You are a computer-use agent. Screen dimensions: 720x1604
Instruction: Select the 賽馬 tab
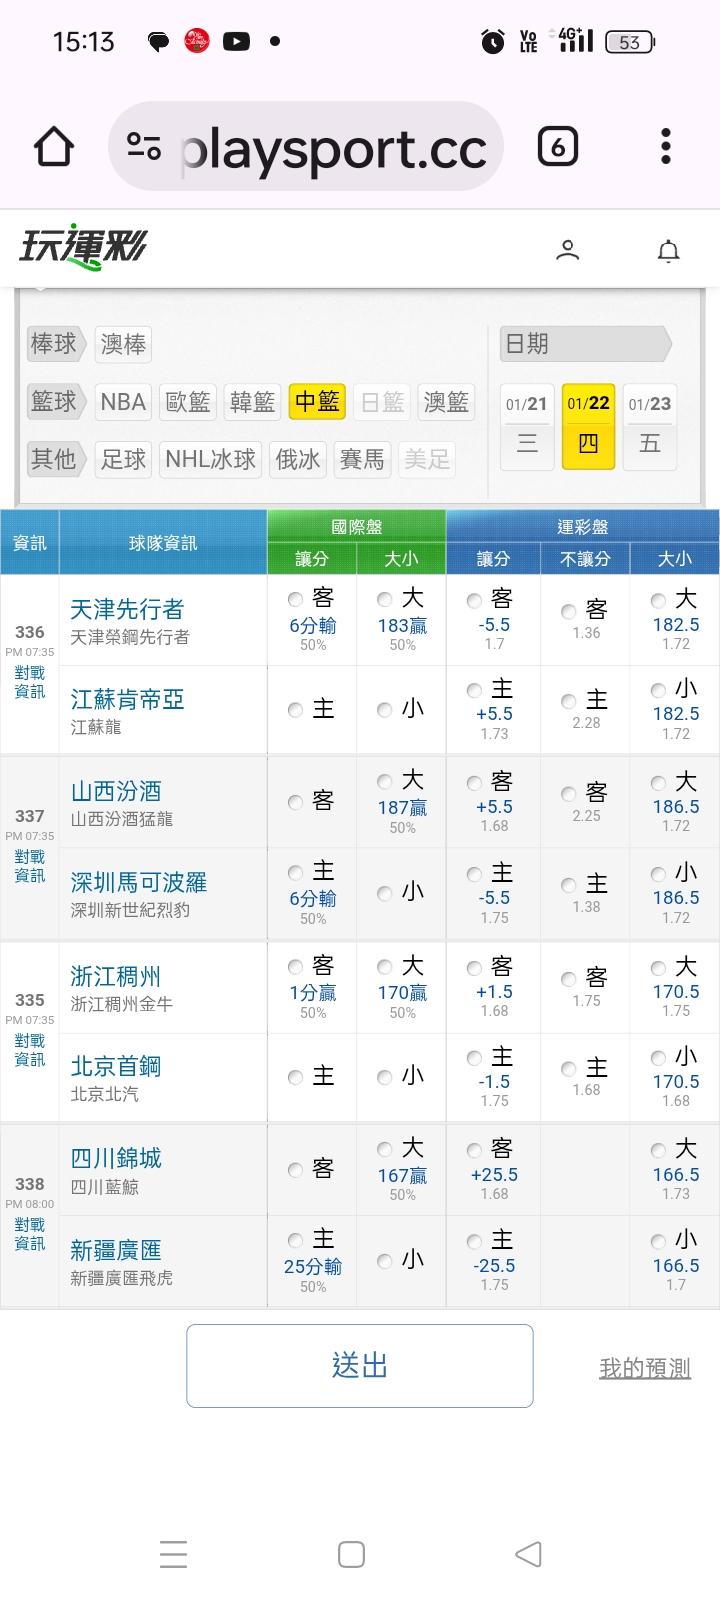point(362,460)
